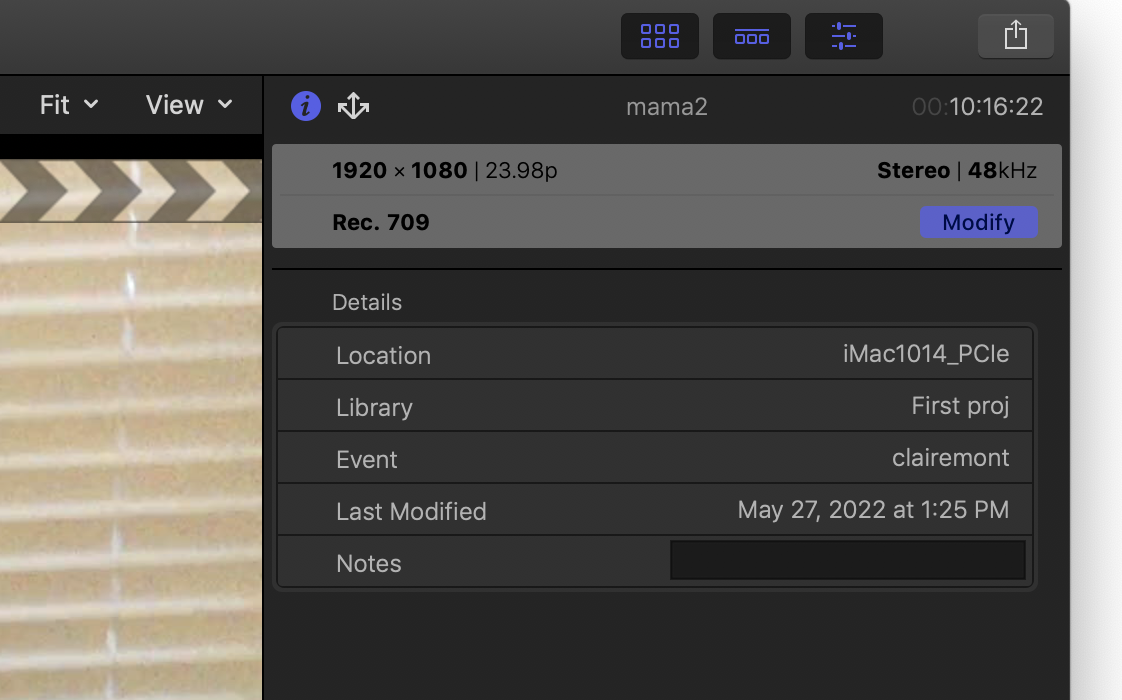Image resolution: width=1122 pixels, height=700 pixels.
Task: Click the Library row label
Action: coord(374,408)
